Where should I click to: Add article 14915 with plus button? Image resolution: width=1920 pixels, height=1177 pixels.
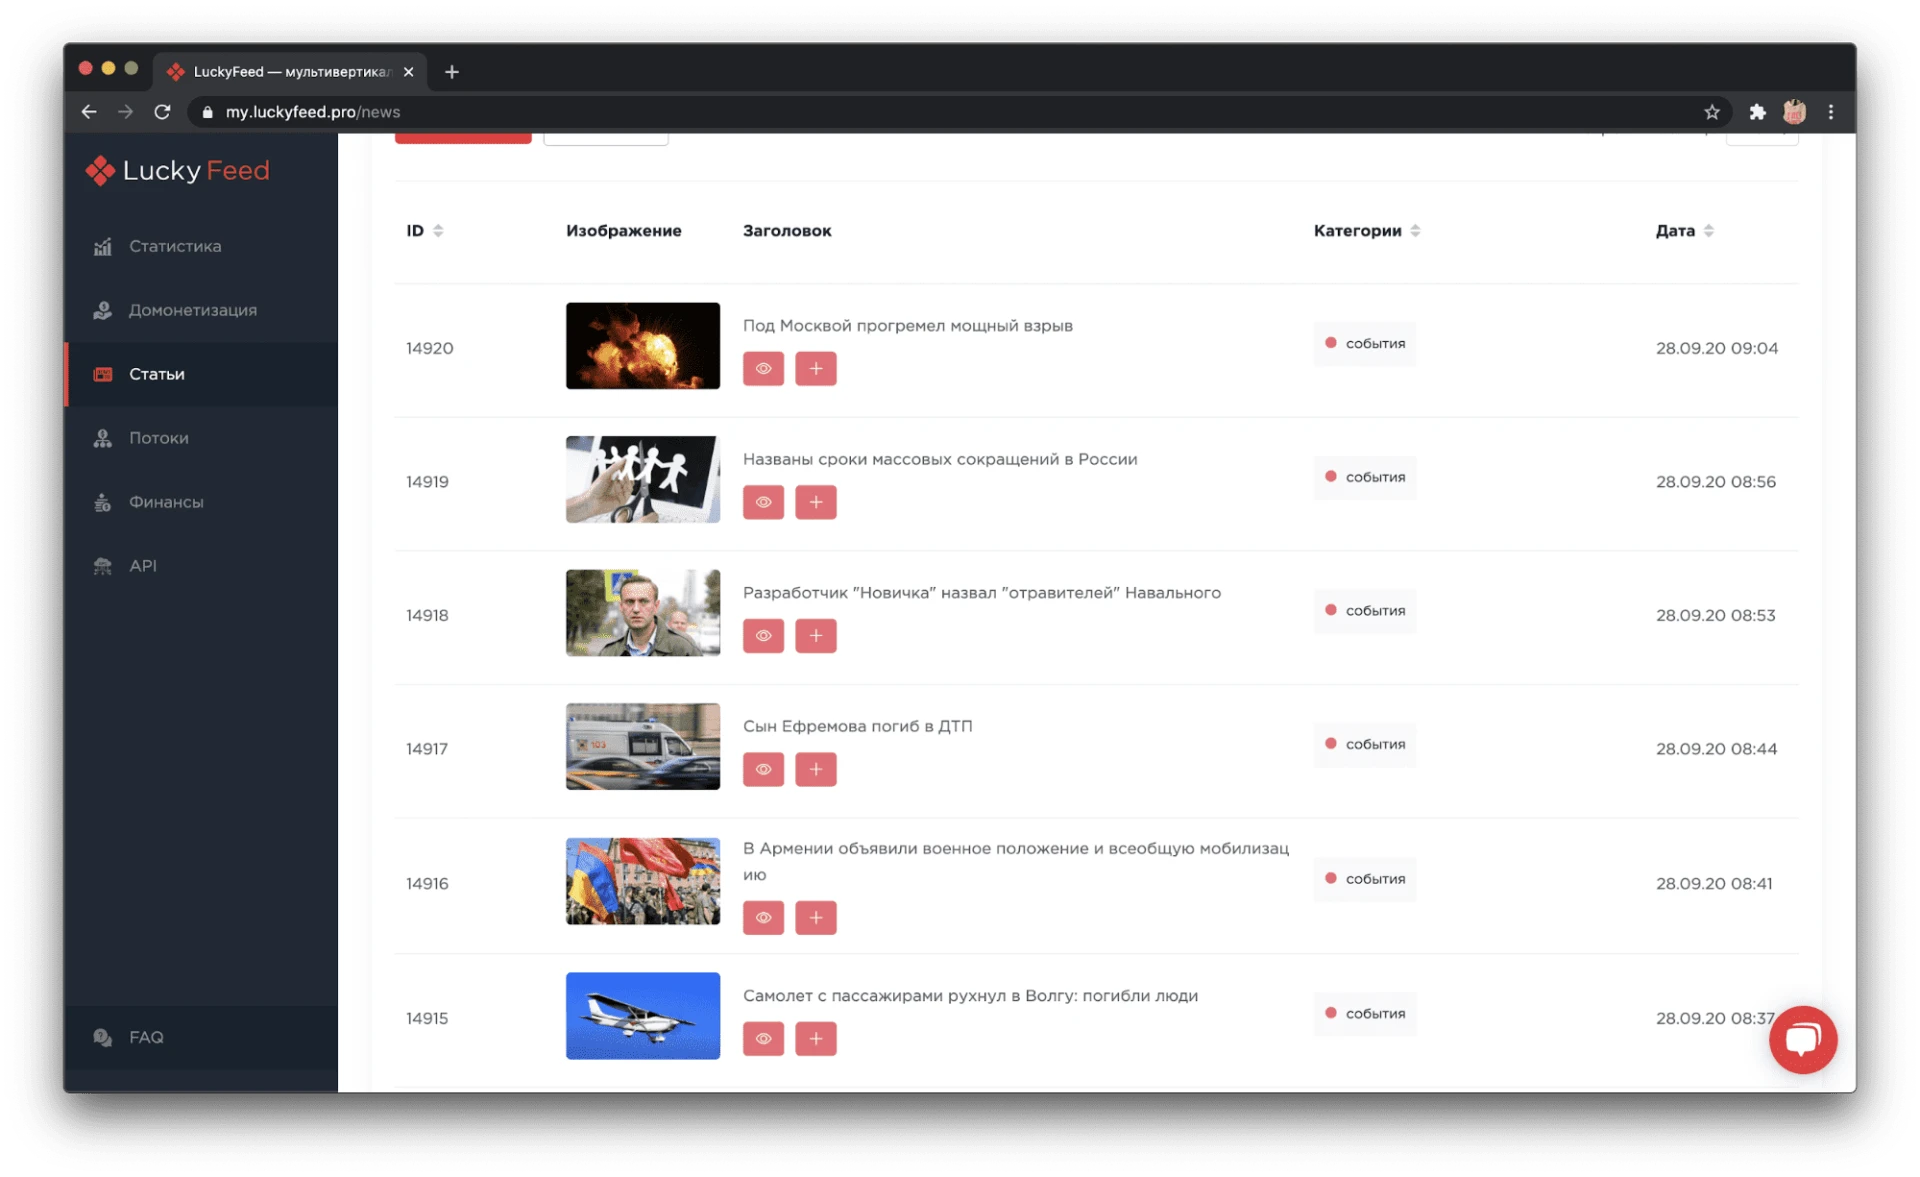pos(816,1039)
